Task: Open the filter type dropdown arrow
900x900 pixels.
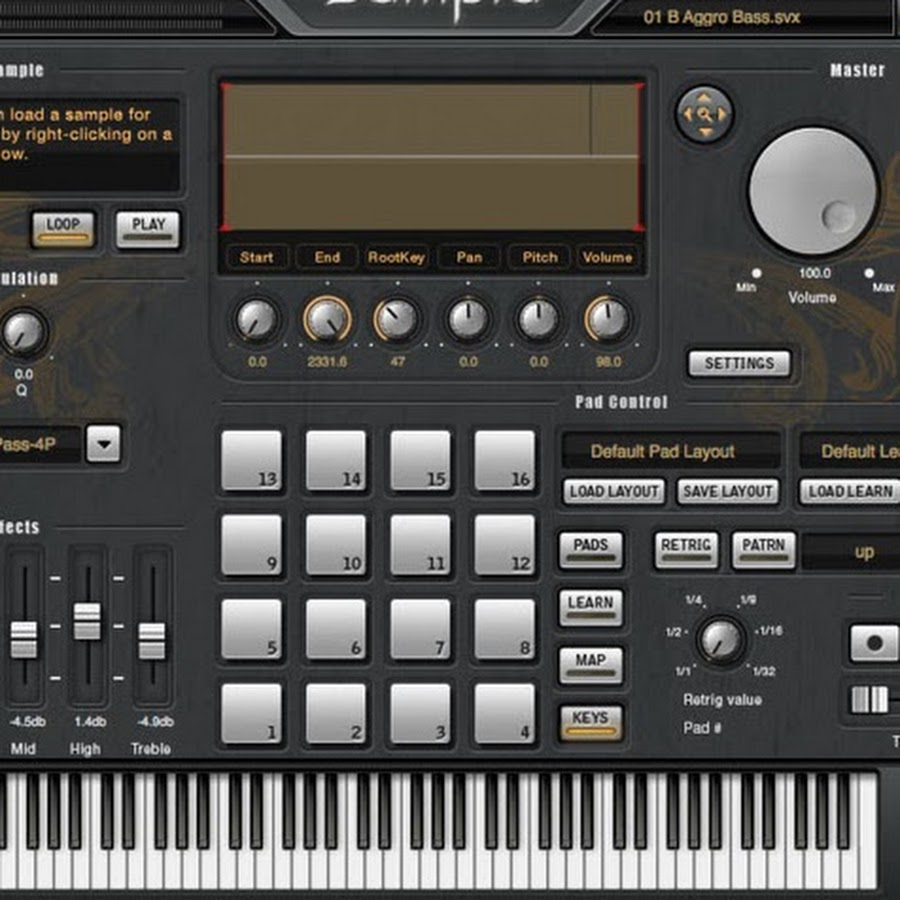Action: click(104, 444)
